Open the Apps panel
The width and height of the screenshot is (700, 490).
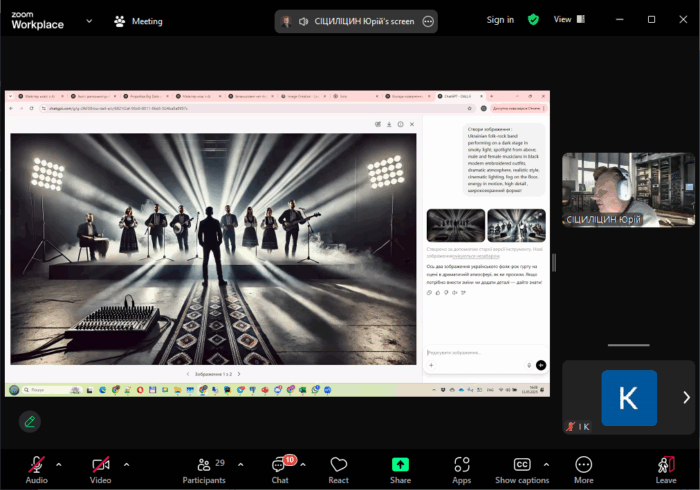pyautogui.click(x=461, y=466)
